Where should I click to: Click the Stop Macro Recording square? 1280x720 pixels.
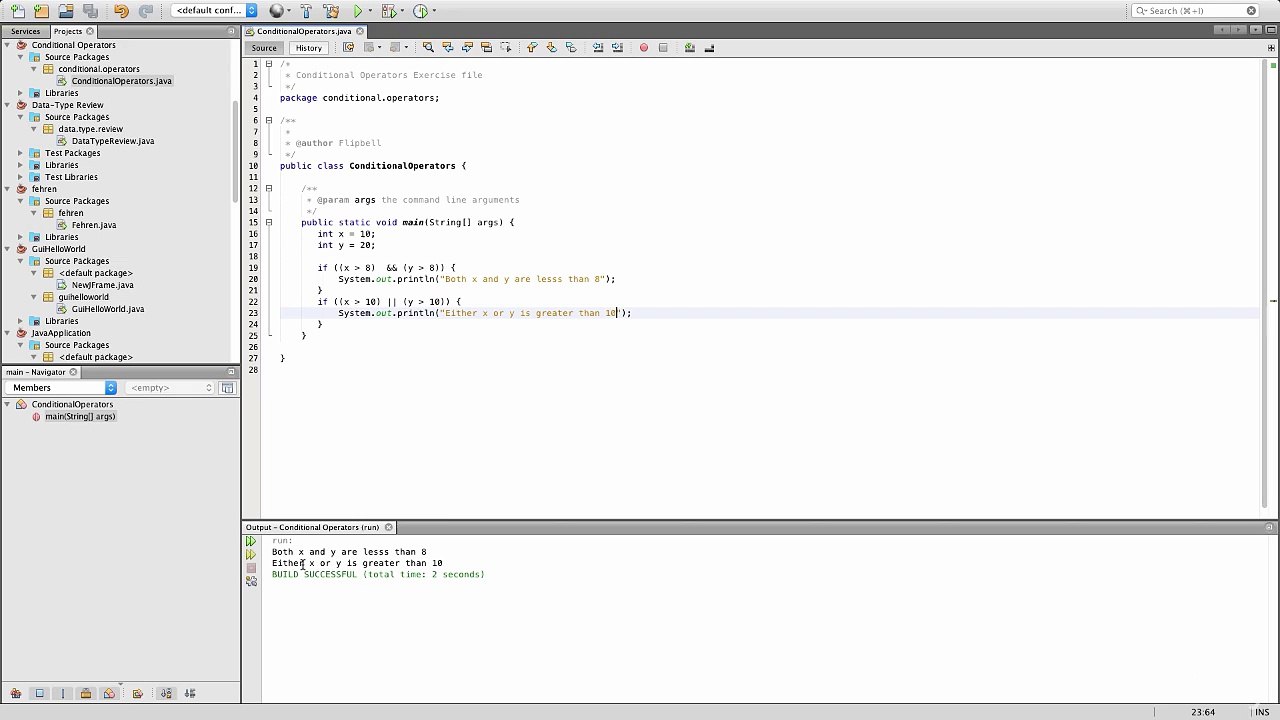click(663, 47)
